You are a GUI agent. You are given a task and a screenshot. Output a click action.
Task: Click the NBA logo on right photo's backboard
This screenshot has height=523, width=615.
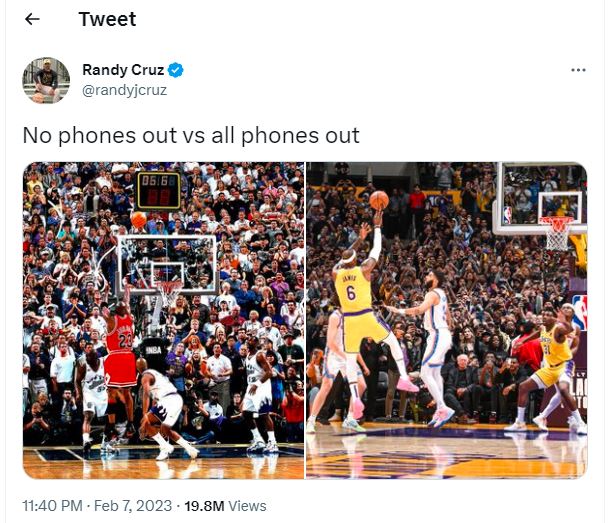(x=507, y=215)
